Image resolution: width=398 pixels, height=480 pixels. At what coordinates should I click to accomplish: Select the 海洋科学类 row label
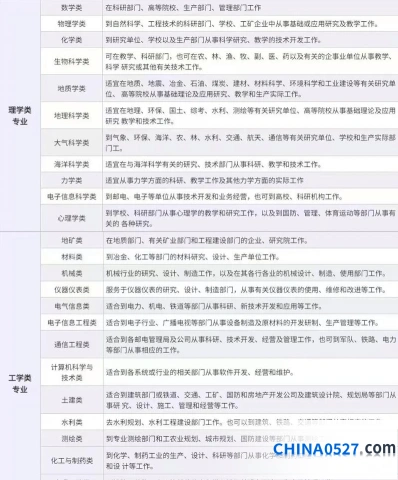(x=72, y=164)
